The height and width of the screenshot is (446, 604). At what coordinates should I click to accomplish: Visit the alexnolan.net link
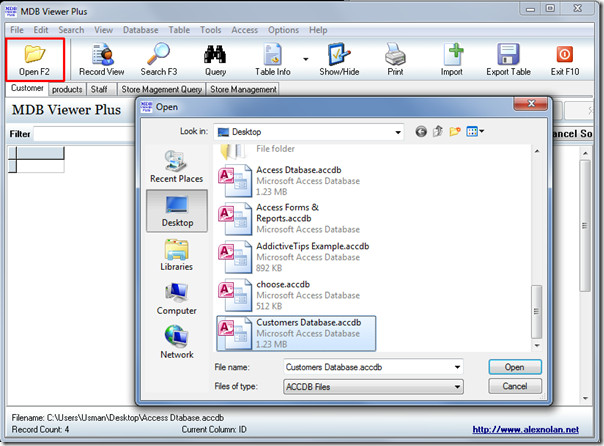click(525, 429)
